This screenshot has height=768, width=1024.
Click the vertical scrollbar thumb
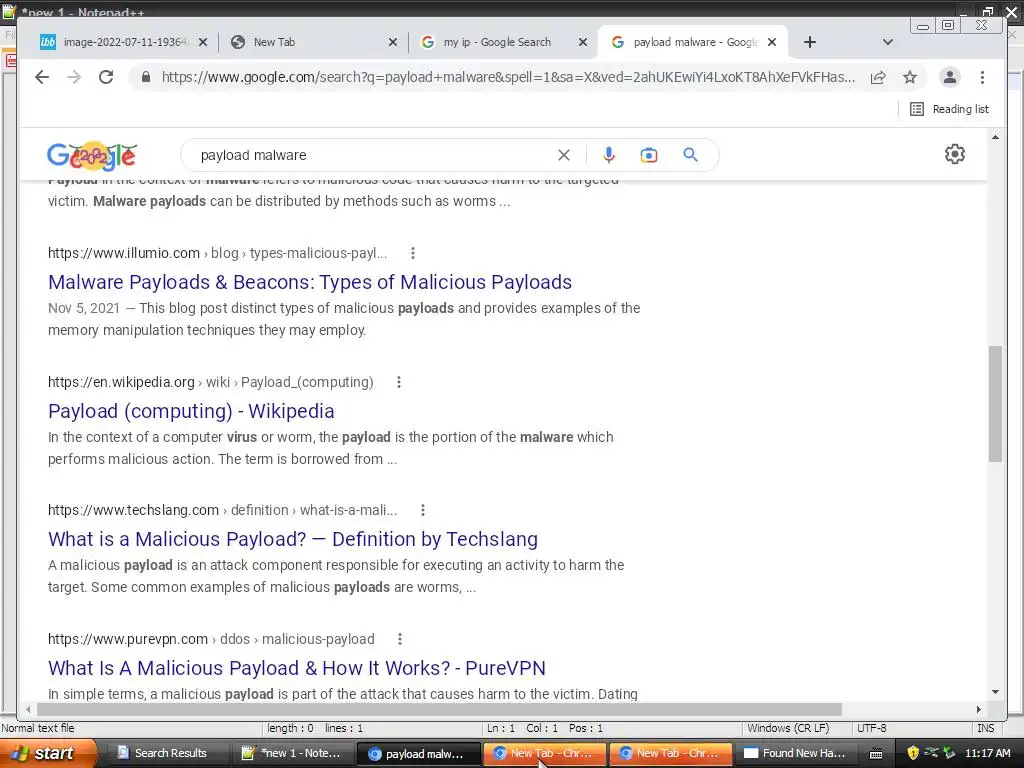[995, 404]
